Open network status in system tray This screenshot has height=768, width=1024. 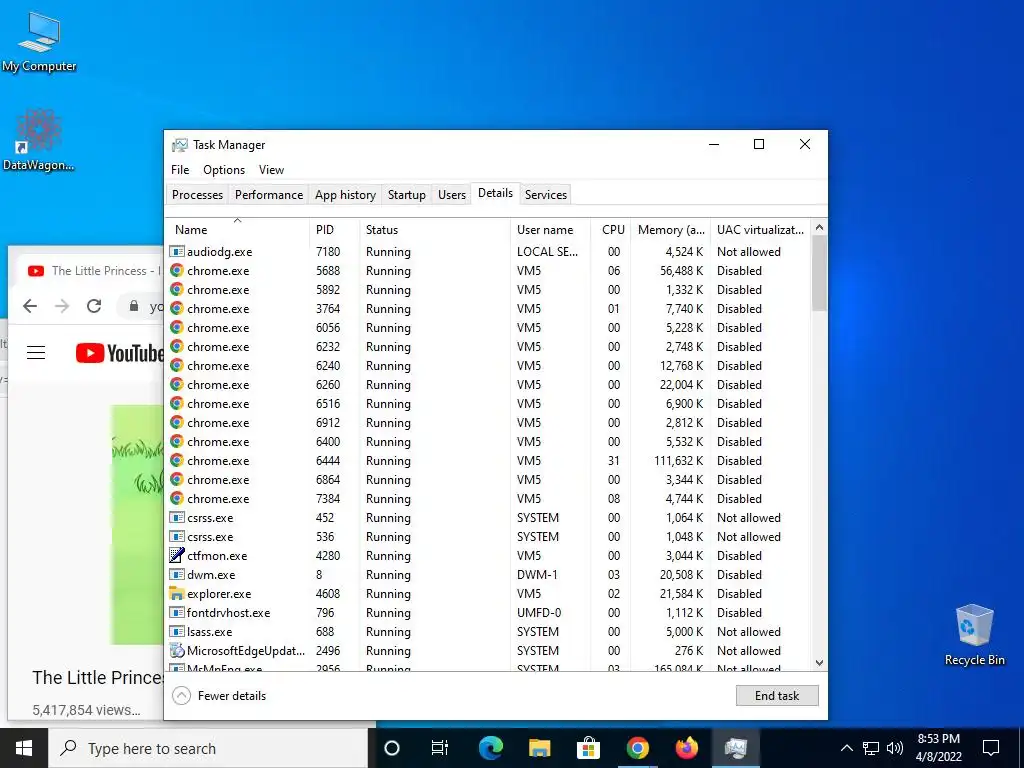pyautogui.click(x=871, y=748)
